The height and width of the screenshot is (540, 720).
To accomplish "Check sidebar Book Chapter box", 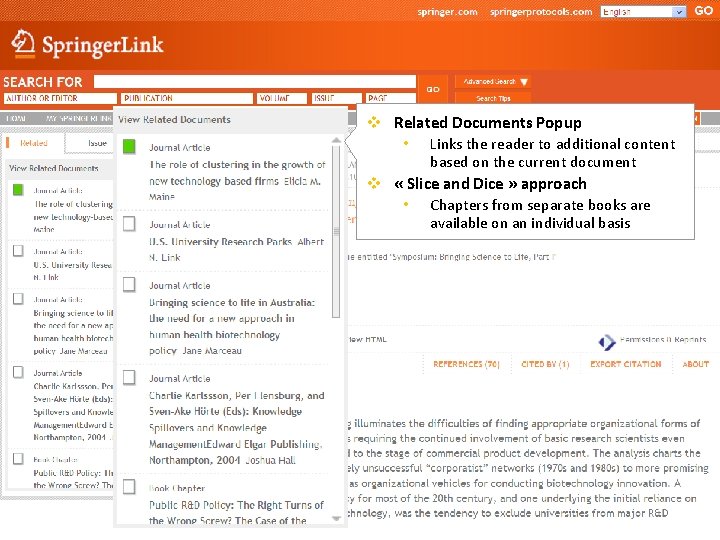I will tap(18, 458).
